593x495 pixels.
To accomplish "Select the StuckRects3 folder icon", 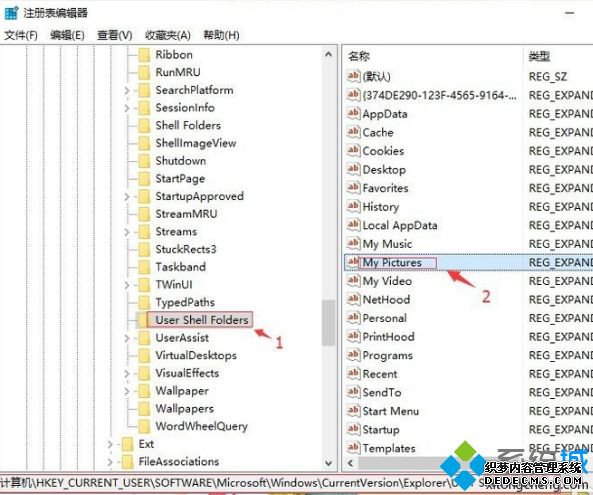I will (x=144, y=250).
